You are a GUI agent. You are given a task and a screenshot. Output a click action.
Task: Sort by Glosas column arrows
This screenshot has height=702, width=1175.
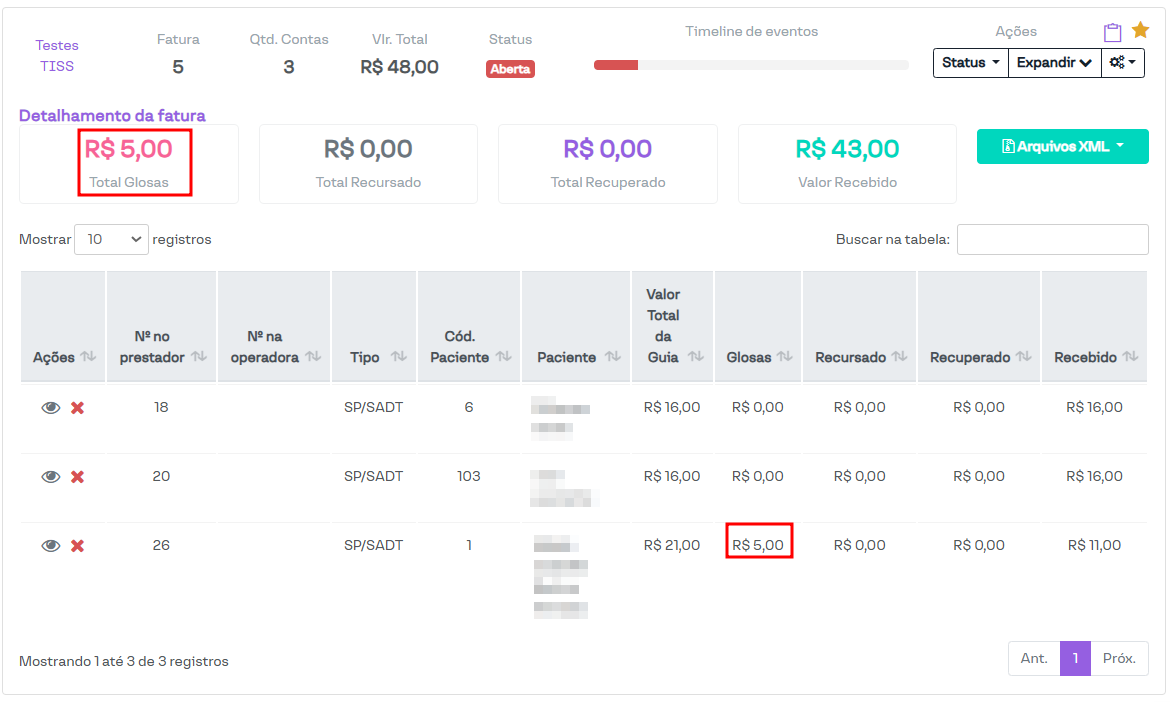pos(784,357)
